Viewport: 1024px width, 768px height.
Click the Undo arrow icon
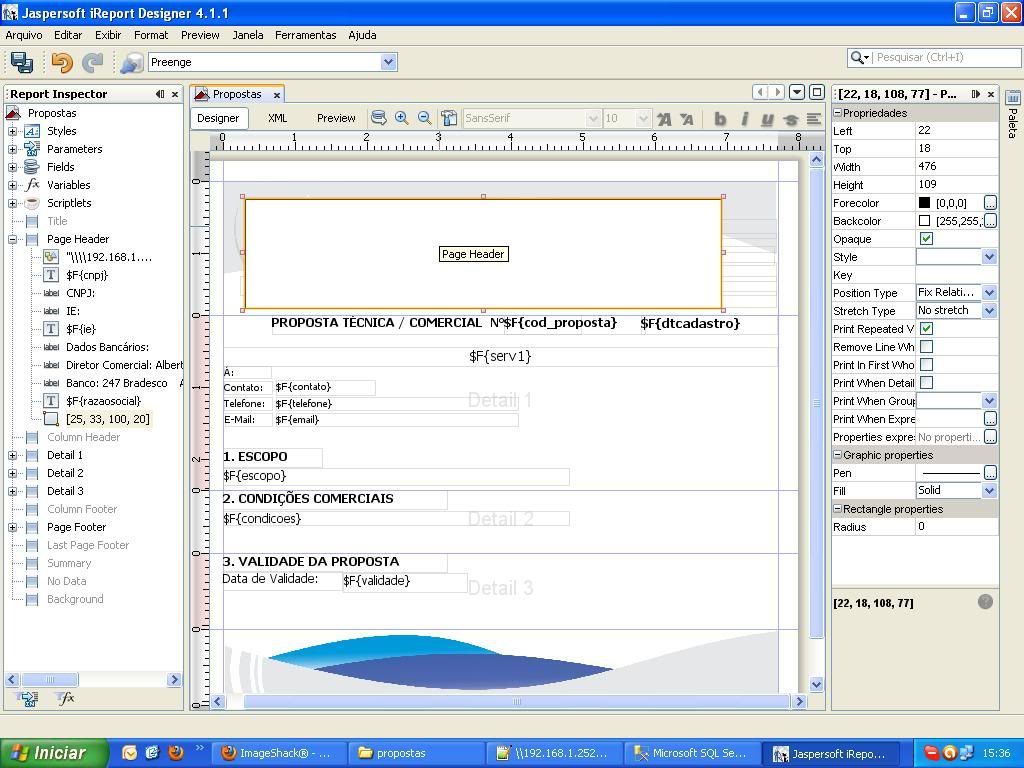click(x=61, y=62)
